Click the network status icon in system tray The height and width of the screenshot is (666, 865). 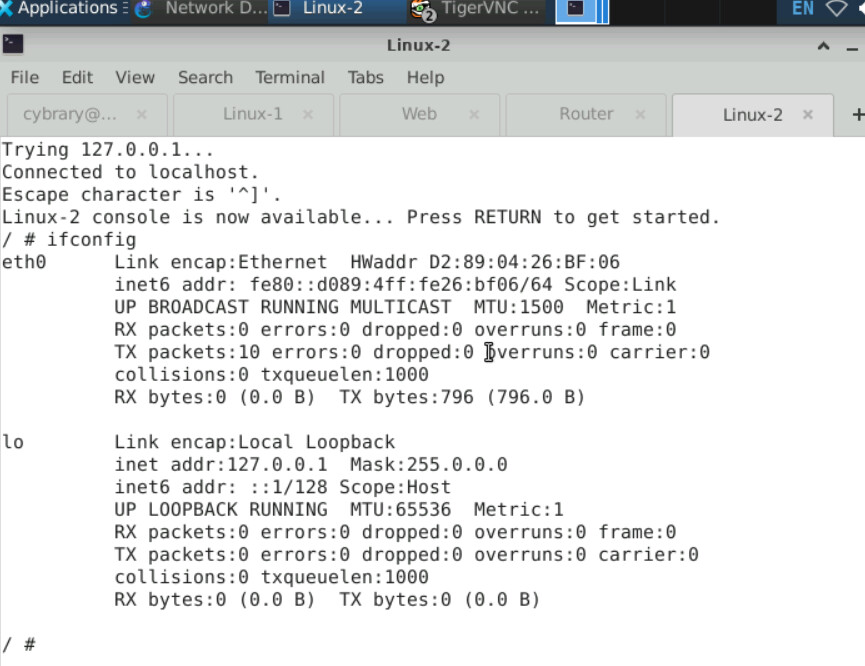(x=836, y=9)
